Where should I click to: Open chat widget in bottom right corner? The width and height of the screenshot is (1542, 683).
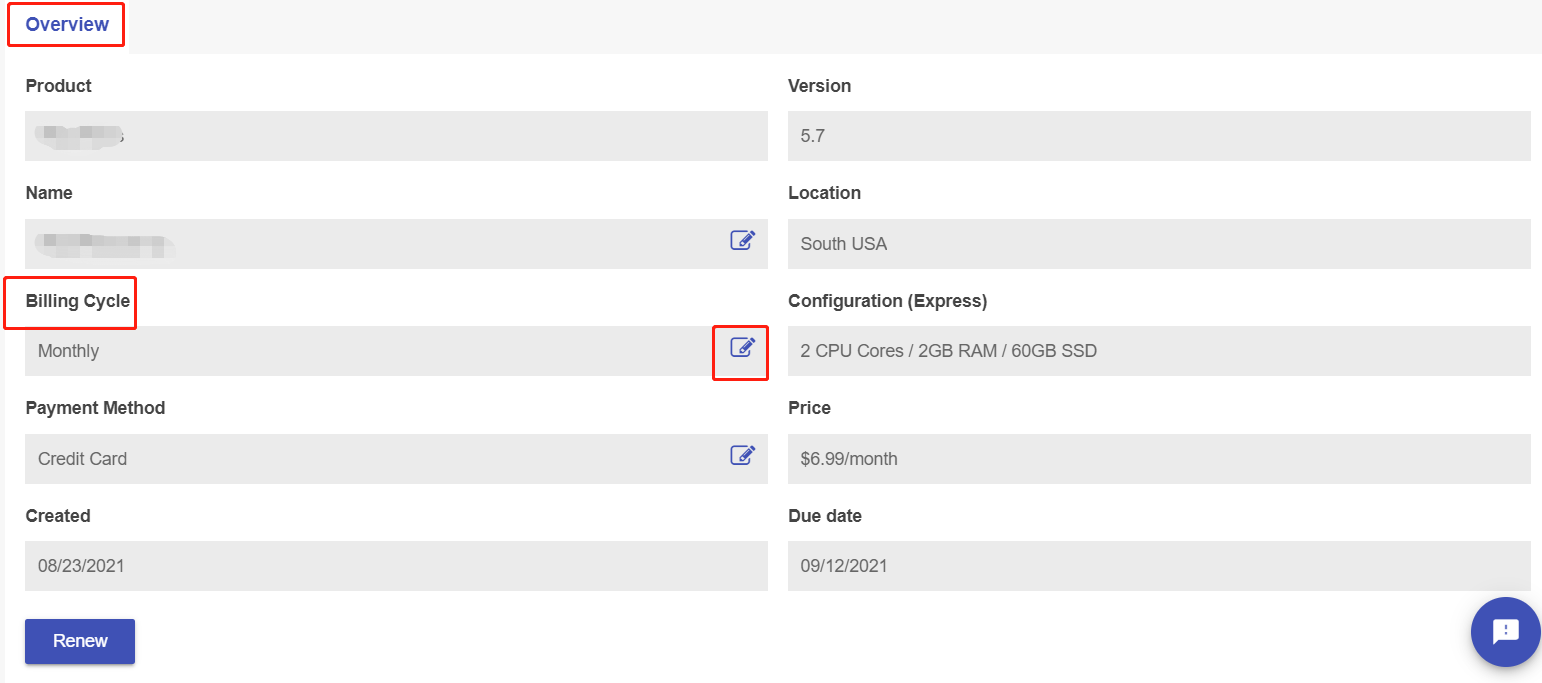coord(1505,632)
